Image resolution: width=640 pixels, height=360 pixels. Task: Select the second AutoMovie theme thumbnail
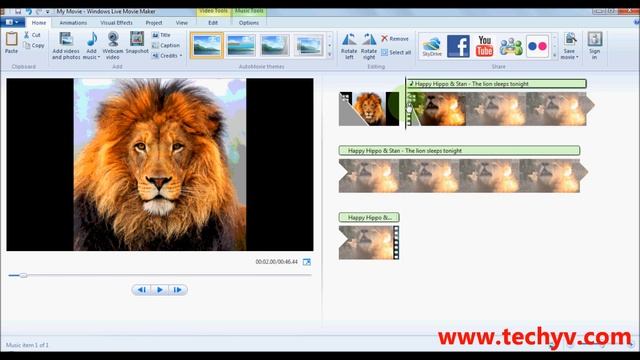tap(241, 45)
